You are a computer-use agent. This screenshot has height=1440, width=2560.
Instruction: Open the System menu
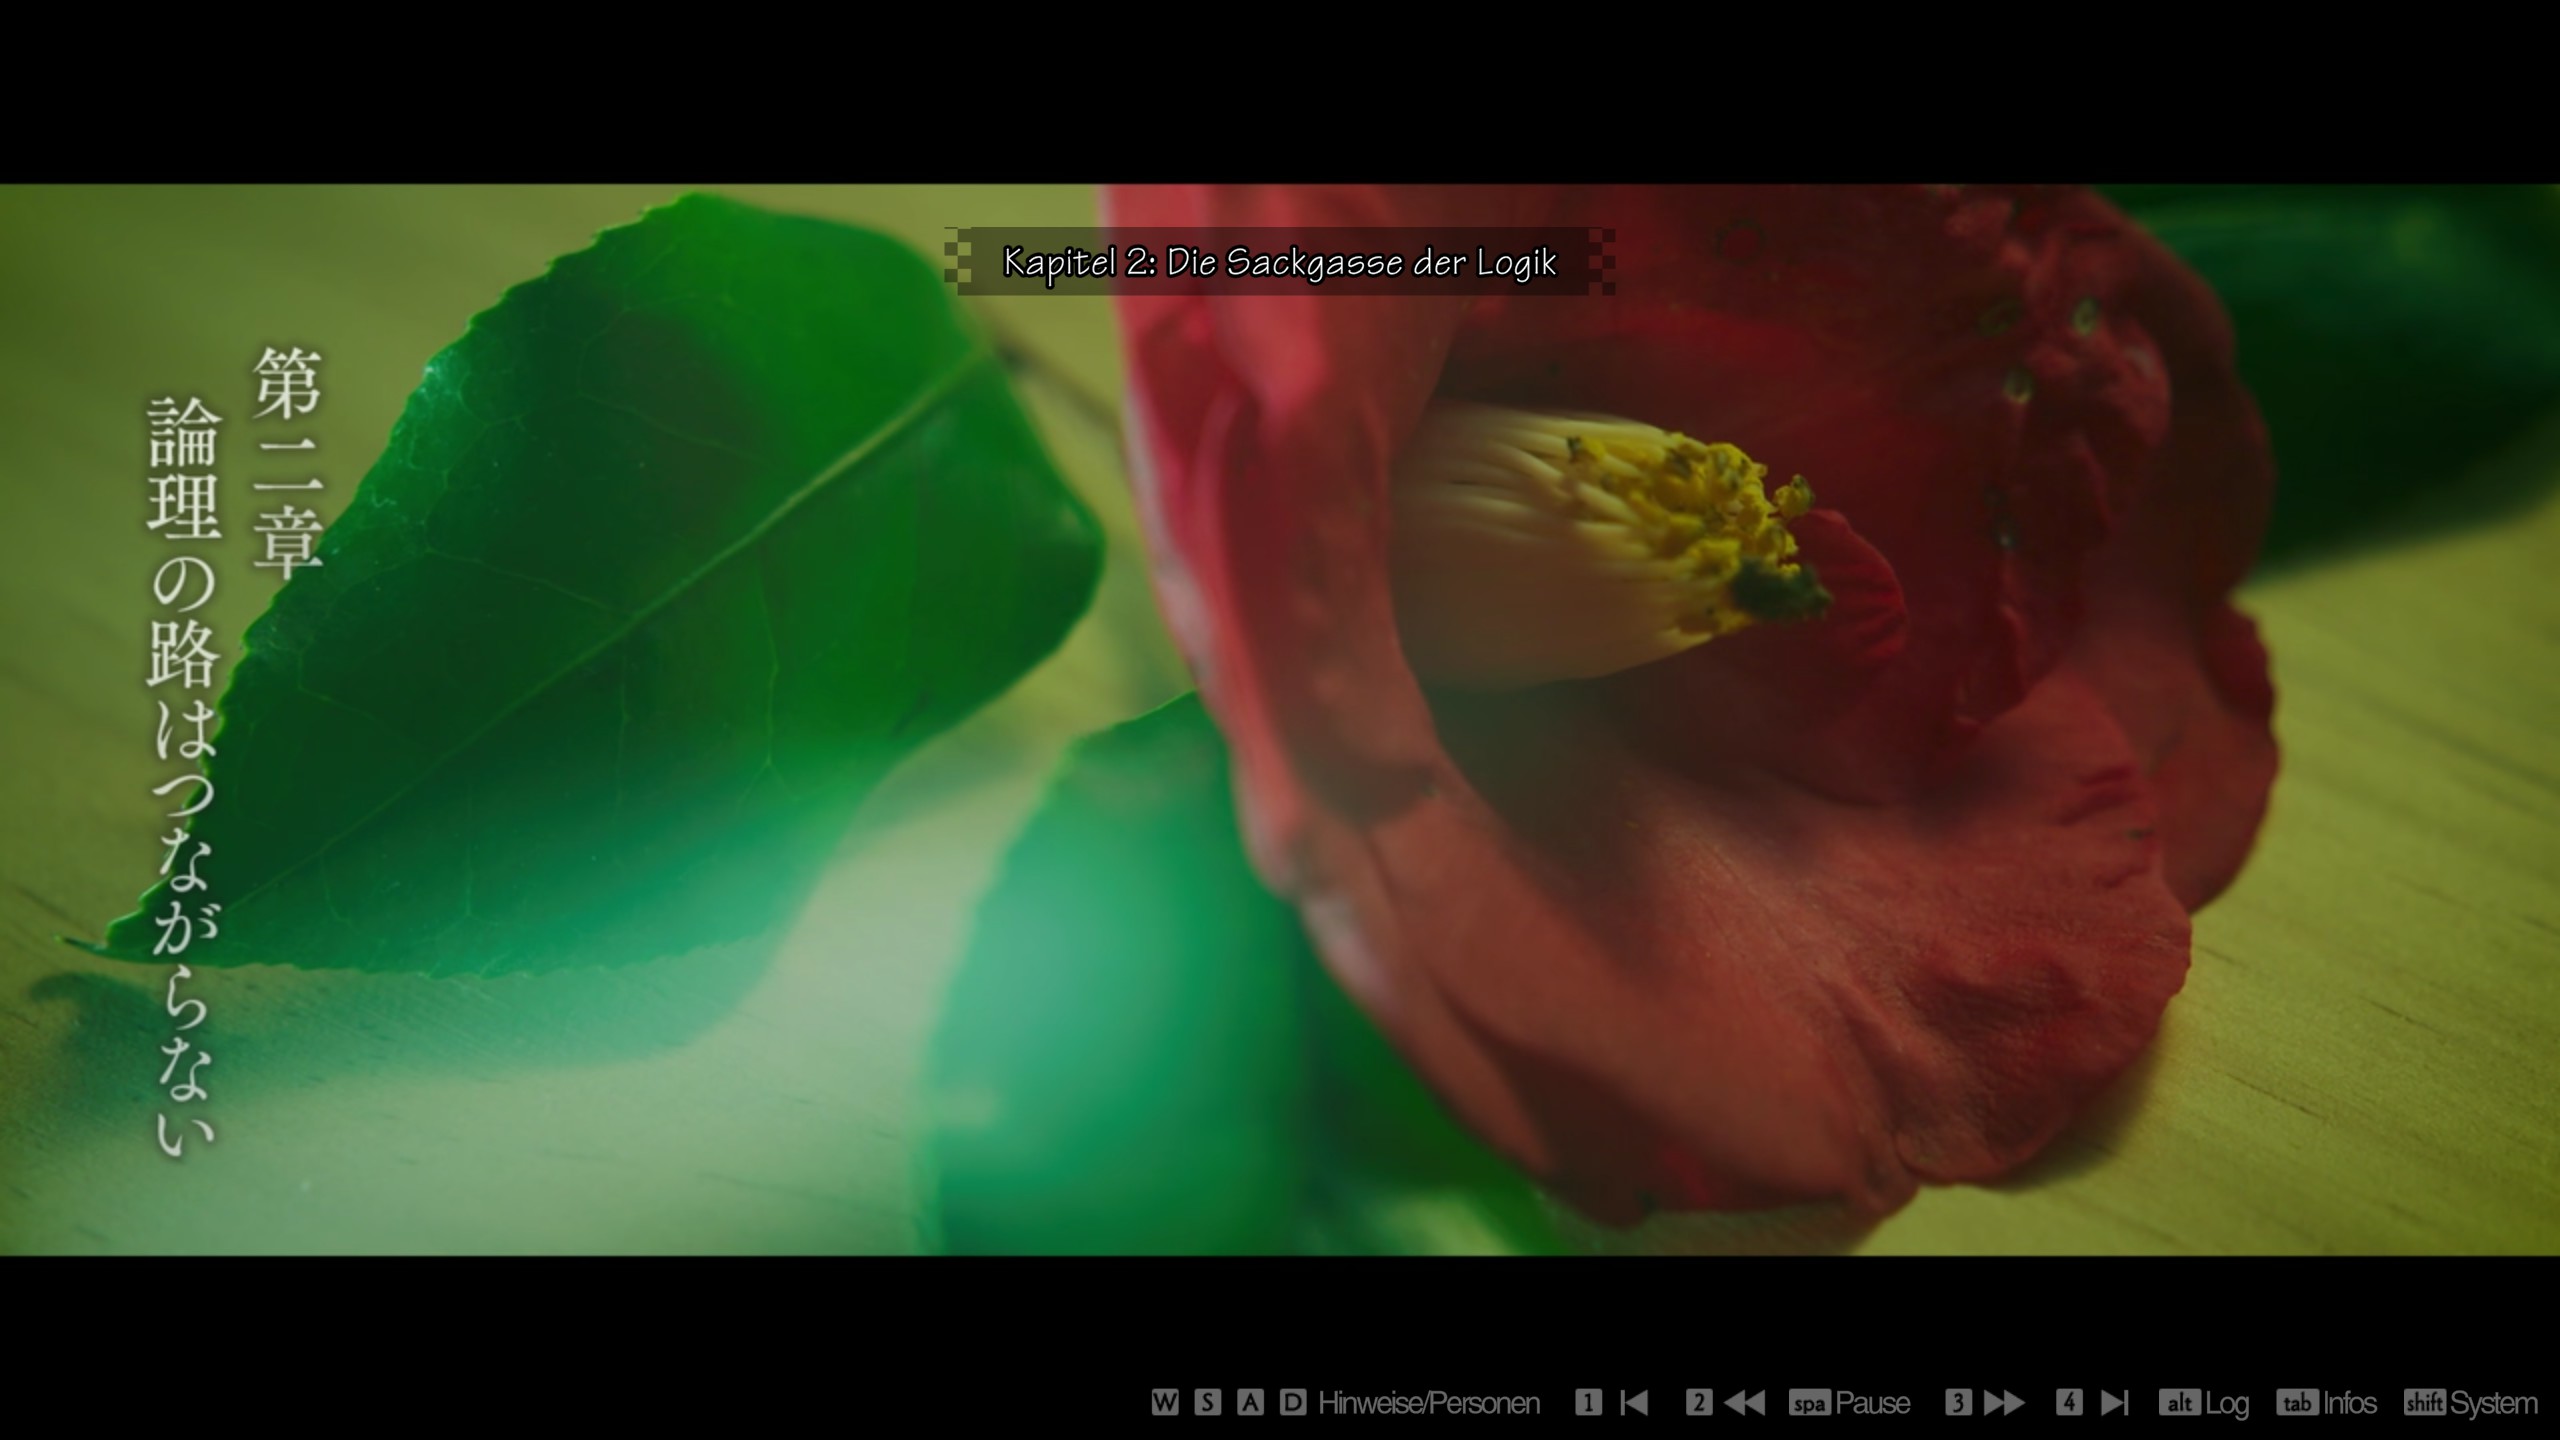[2493, 1405]
